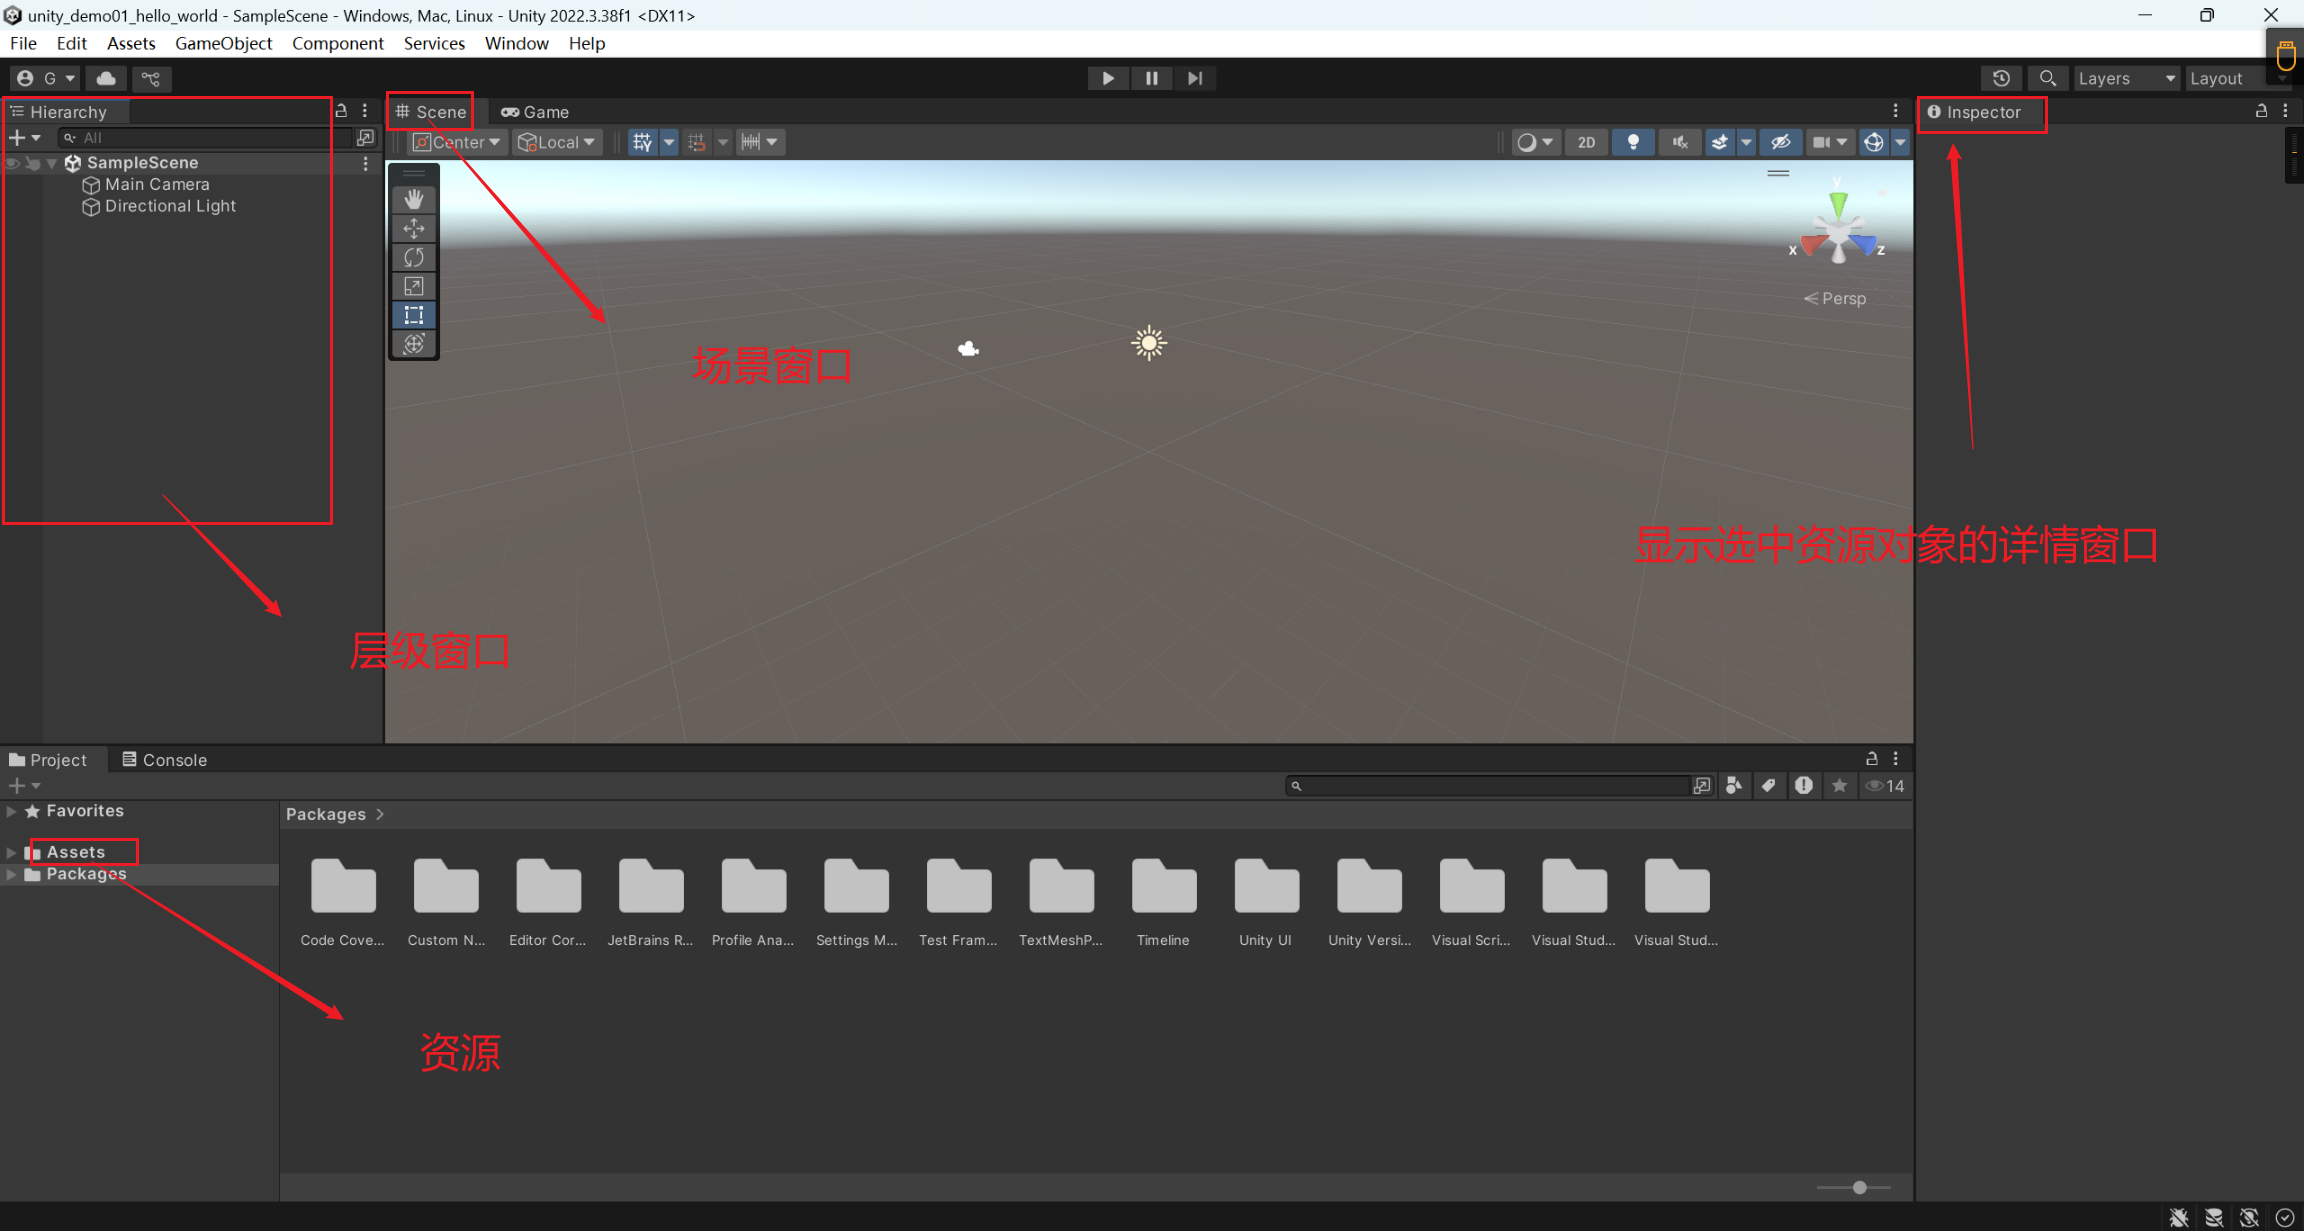Save Project search to Favorites

click(x=1839, y=785)
